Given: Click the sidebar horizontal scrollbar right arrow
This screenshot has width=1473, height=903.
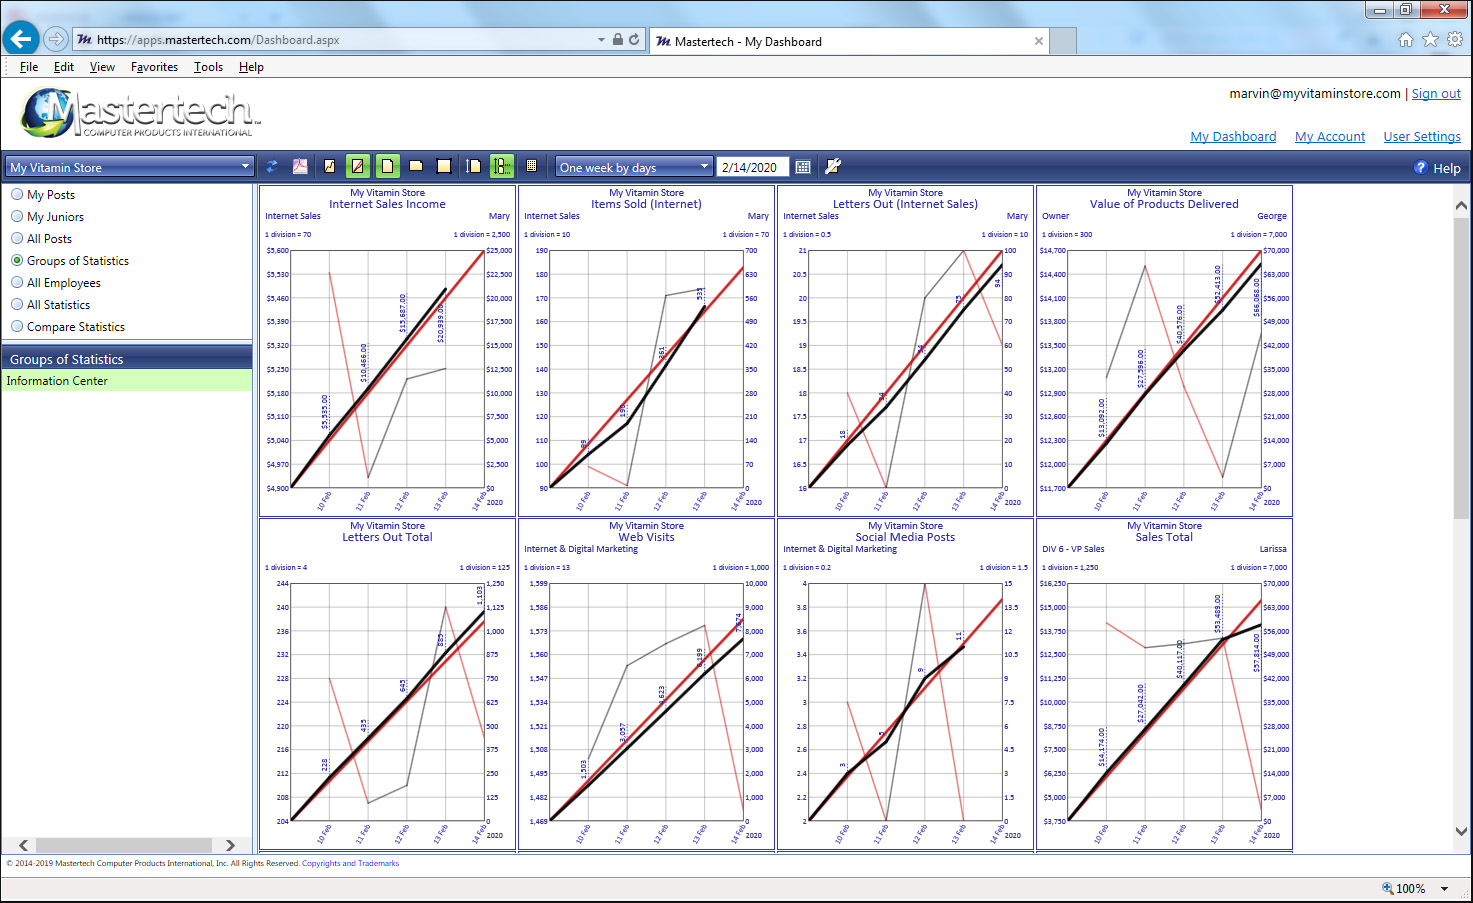Looking at the screenshot, I should click(x=230, y=845).
